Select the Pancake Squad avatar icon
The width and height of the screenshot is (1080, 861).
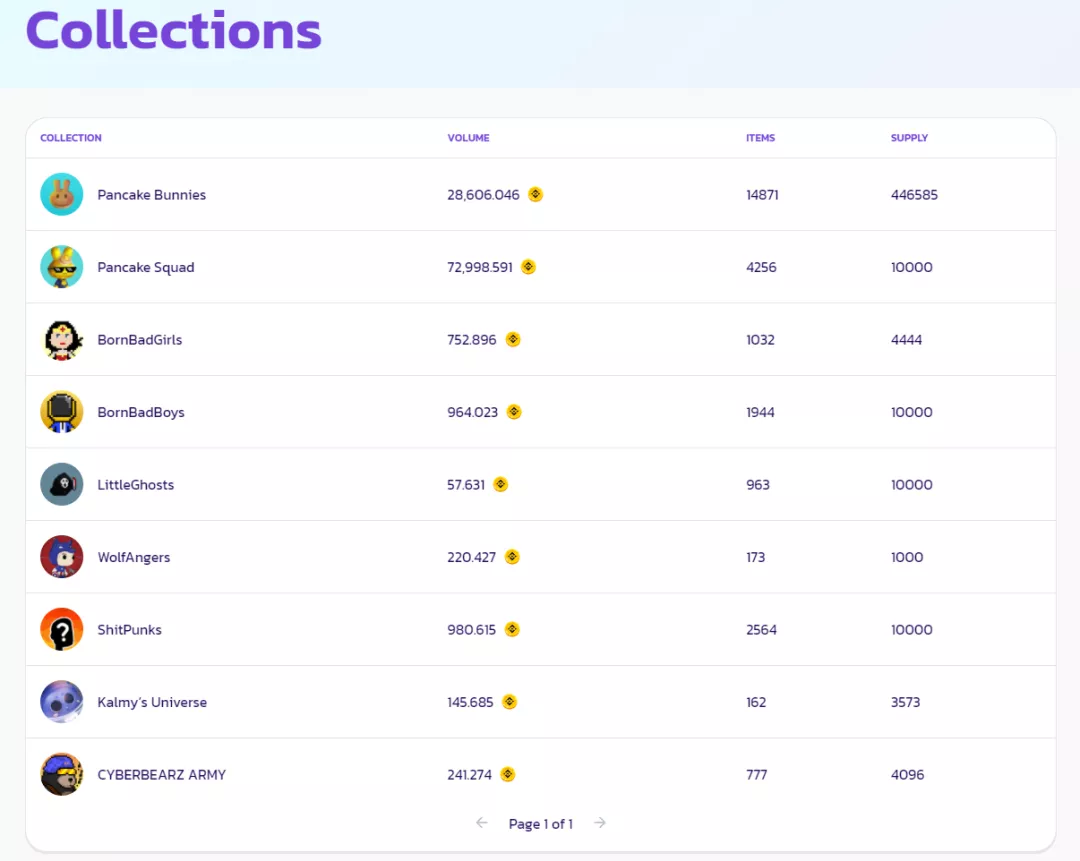coord(61,267)
